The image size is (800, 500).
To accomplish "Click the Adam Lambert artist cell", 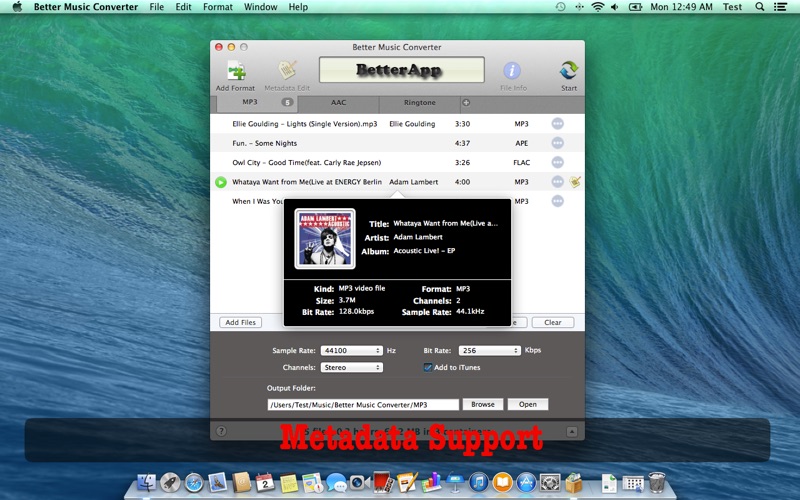I will [414, 182].
